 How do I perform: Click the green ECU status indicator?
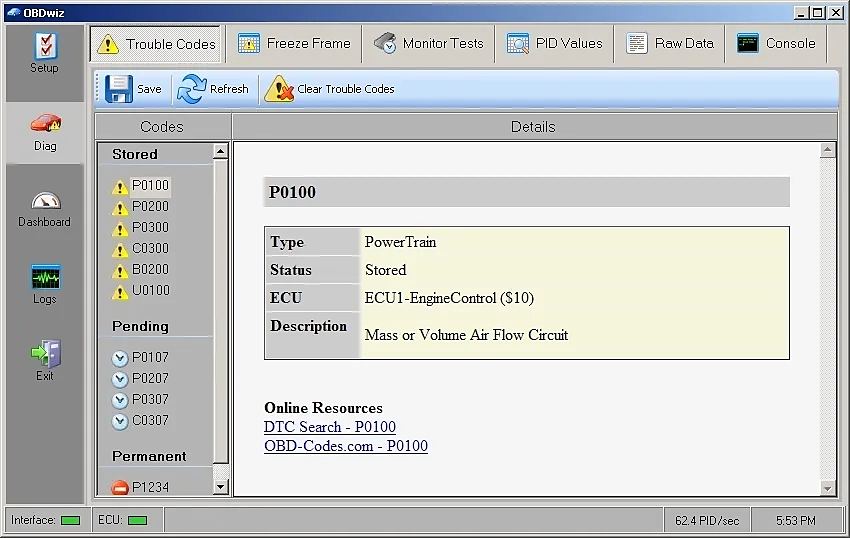(137, 521)
